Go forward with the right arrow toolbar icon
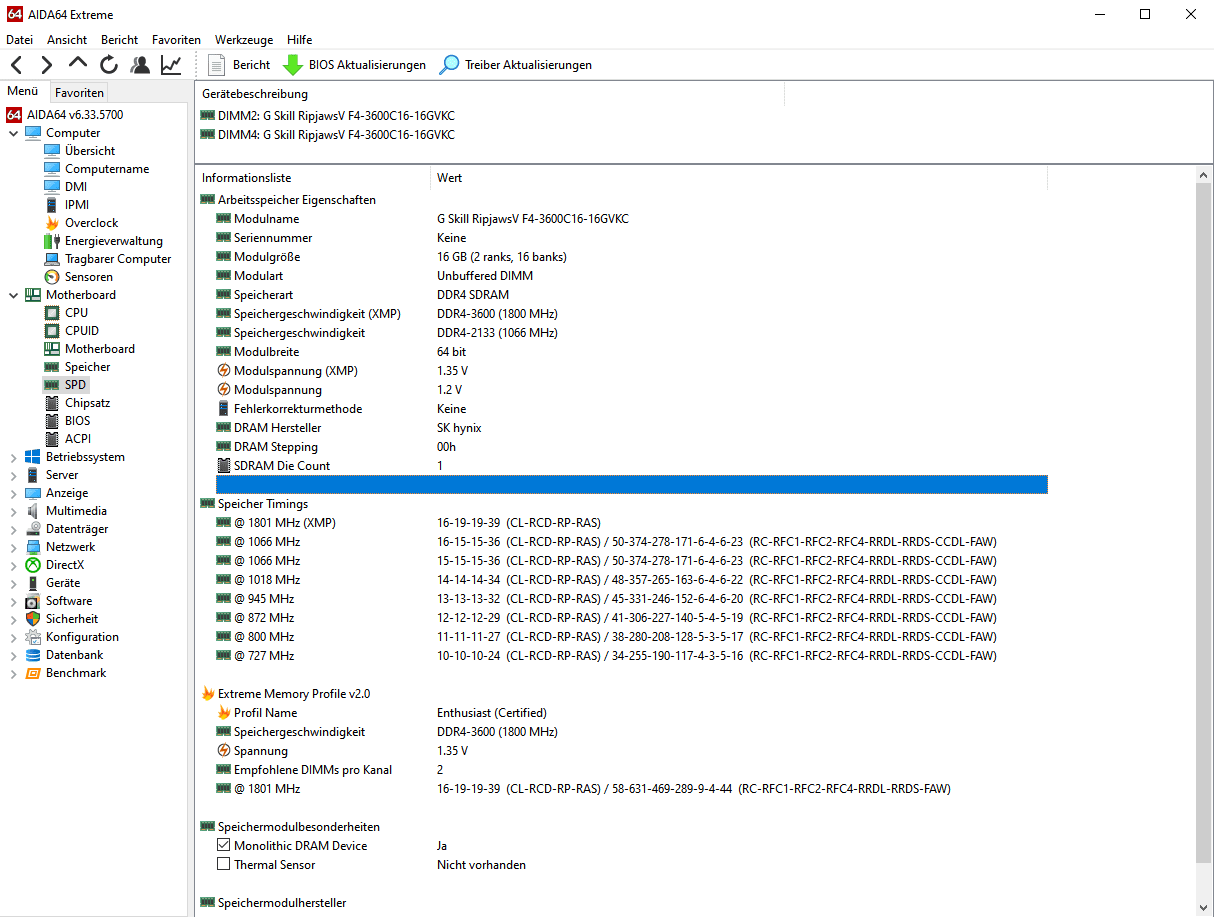The width and height of the screenshot is (1214, 917). pos(47,65)
